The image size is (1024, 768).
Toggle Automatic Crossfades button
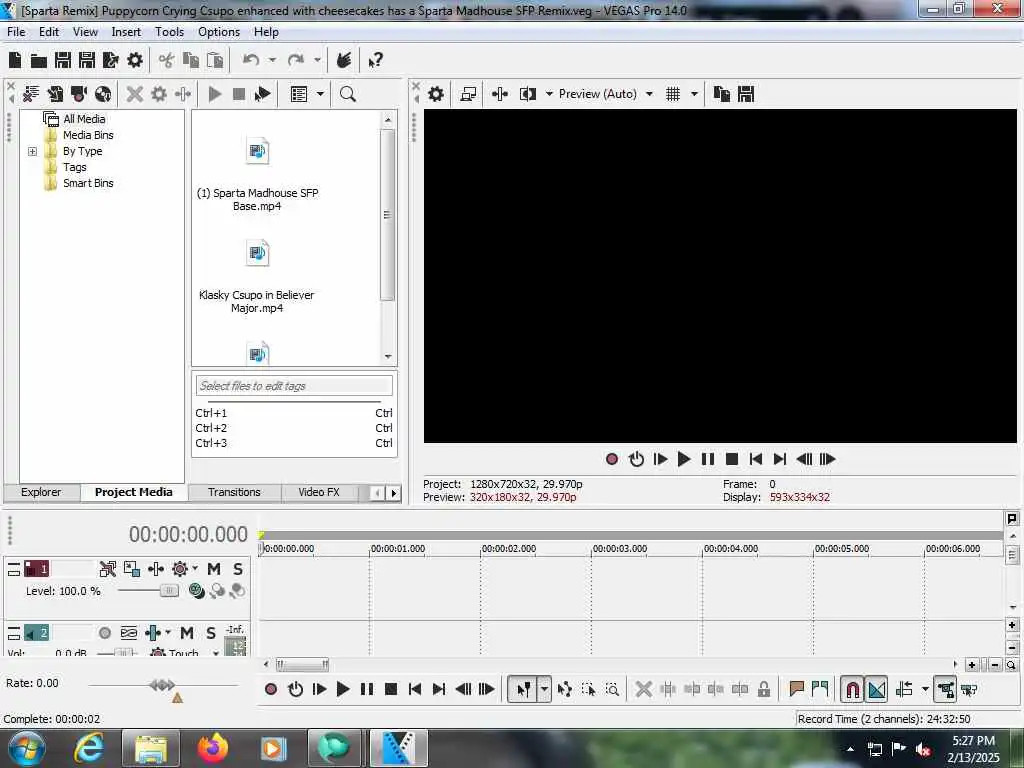point(876,689)
